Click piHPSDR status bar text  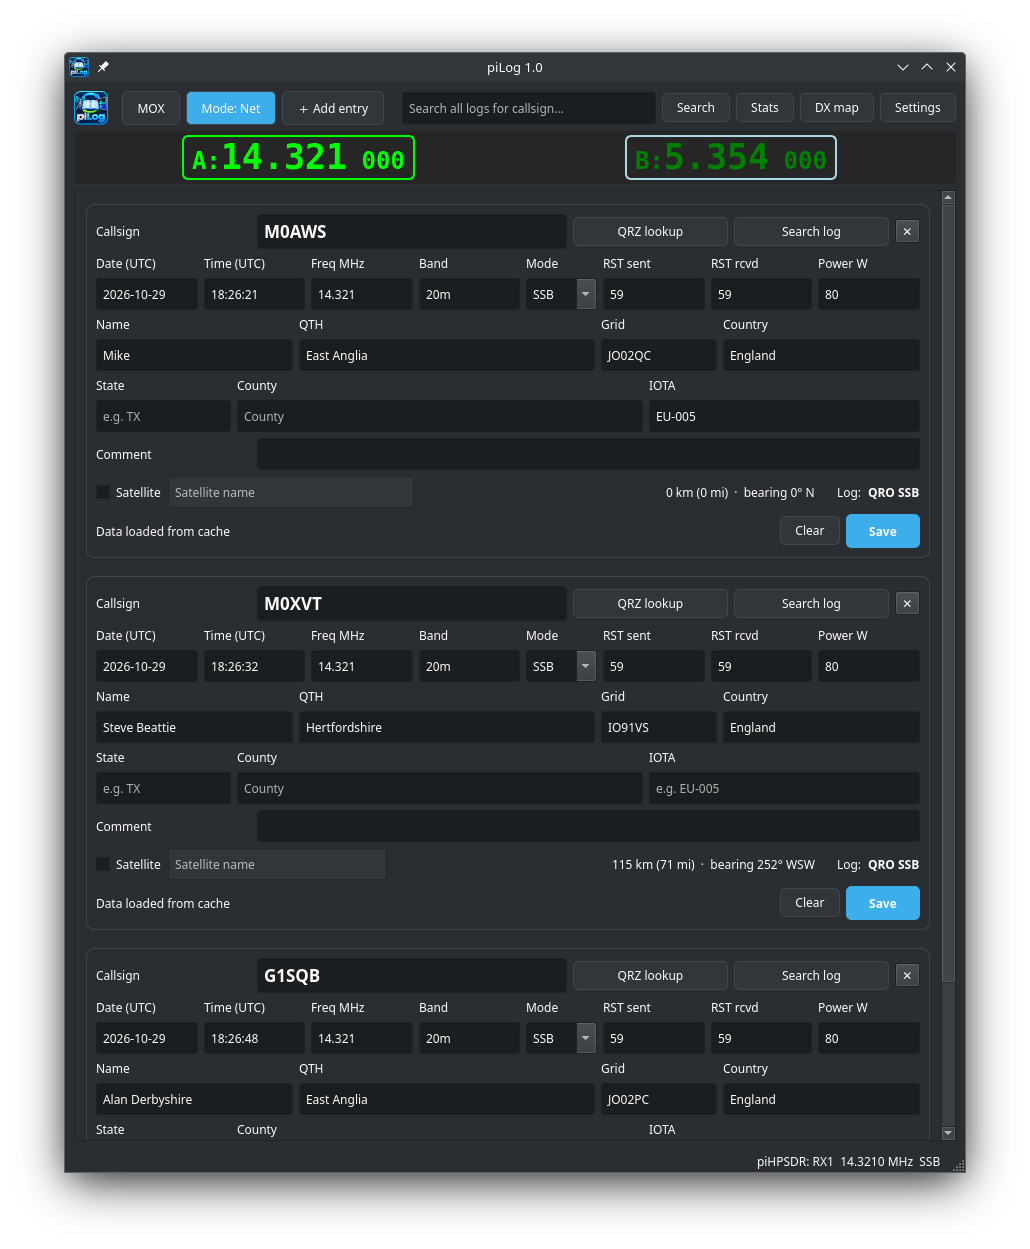pos(848,1161)
